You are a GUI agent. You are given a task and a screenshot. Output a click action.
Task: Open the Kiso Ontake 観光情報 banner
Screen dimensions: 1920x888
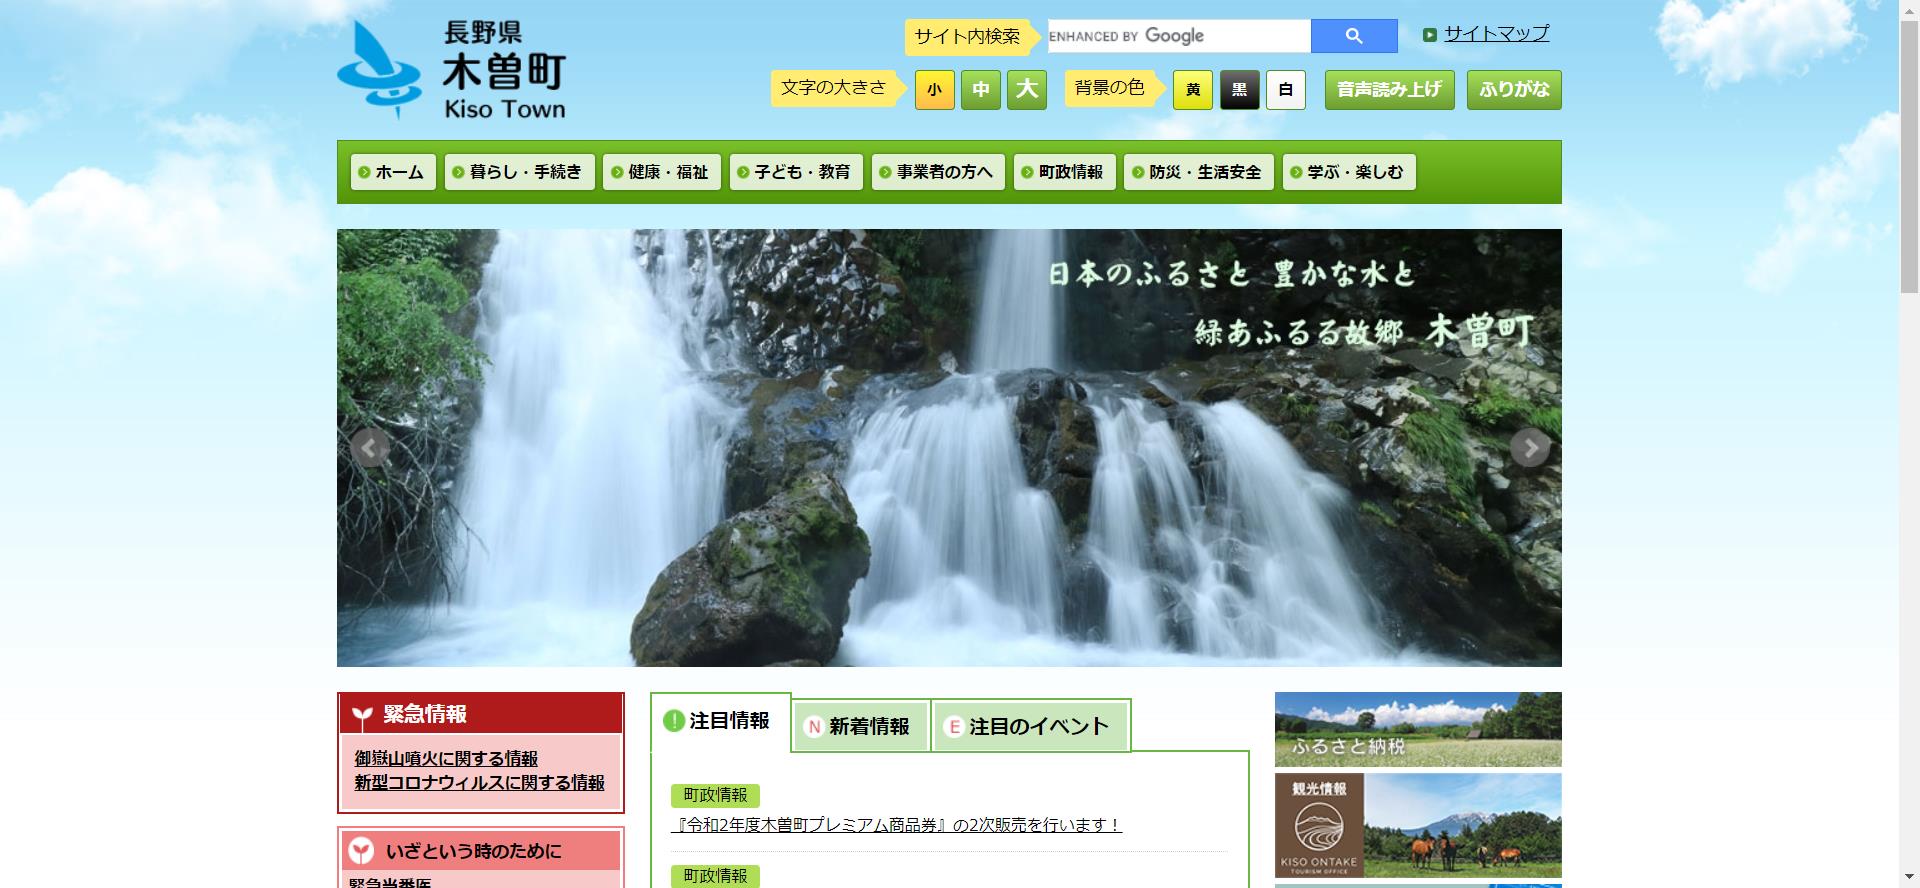(1417, 825)
